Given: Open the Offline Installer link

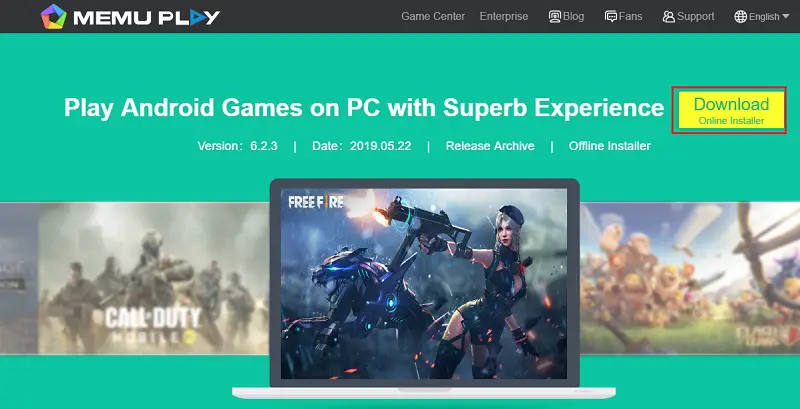Looking at the screenshot, I should pos(610,146).
